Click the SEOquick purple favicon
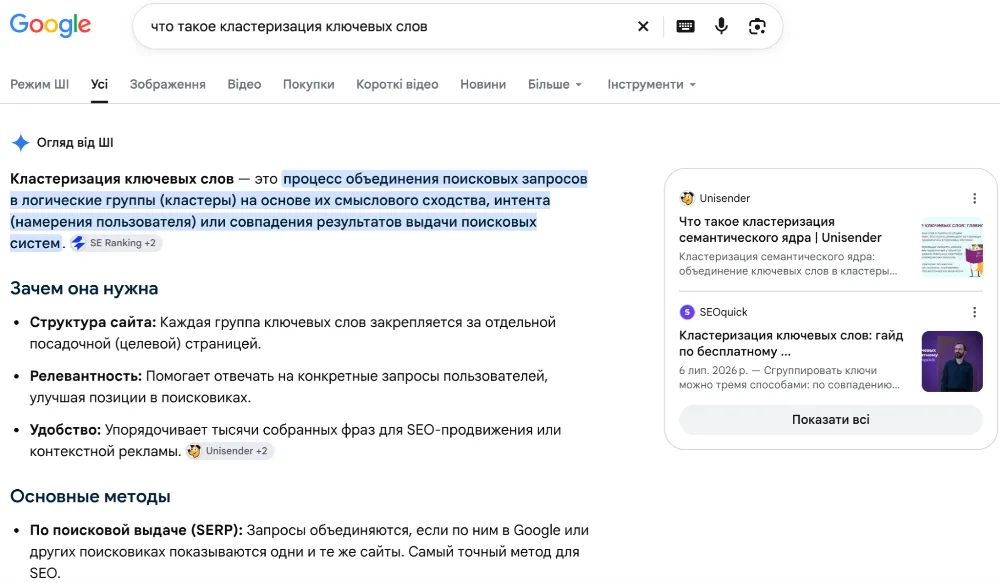 [x=687, y=312]
